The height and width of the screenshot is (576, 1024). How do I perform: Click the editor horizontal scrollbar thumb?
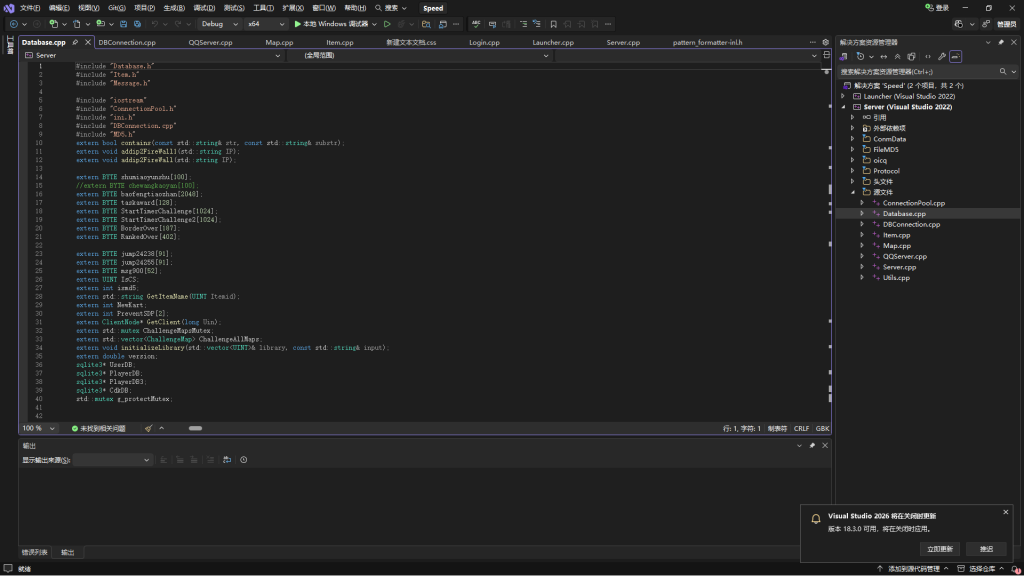click(195, 428)
